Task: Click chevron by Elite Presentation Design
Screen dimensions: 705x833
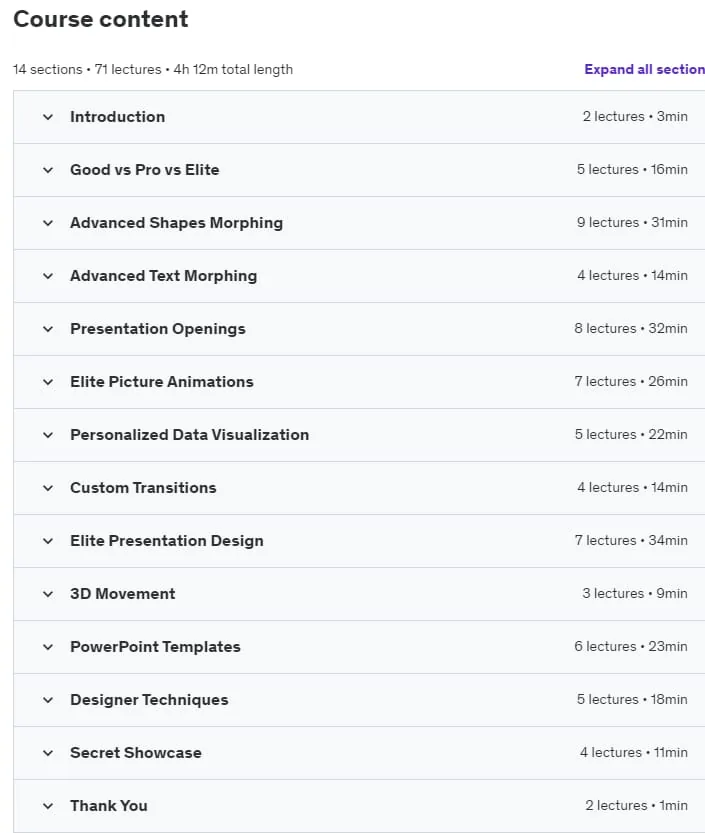Action: [x=48, y=541]
